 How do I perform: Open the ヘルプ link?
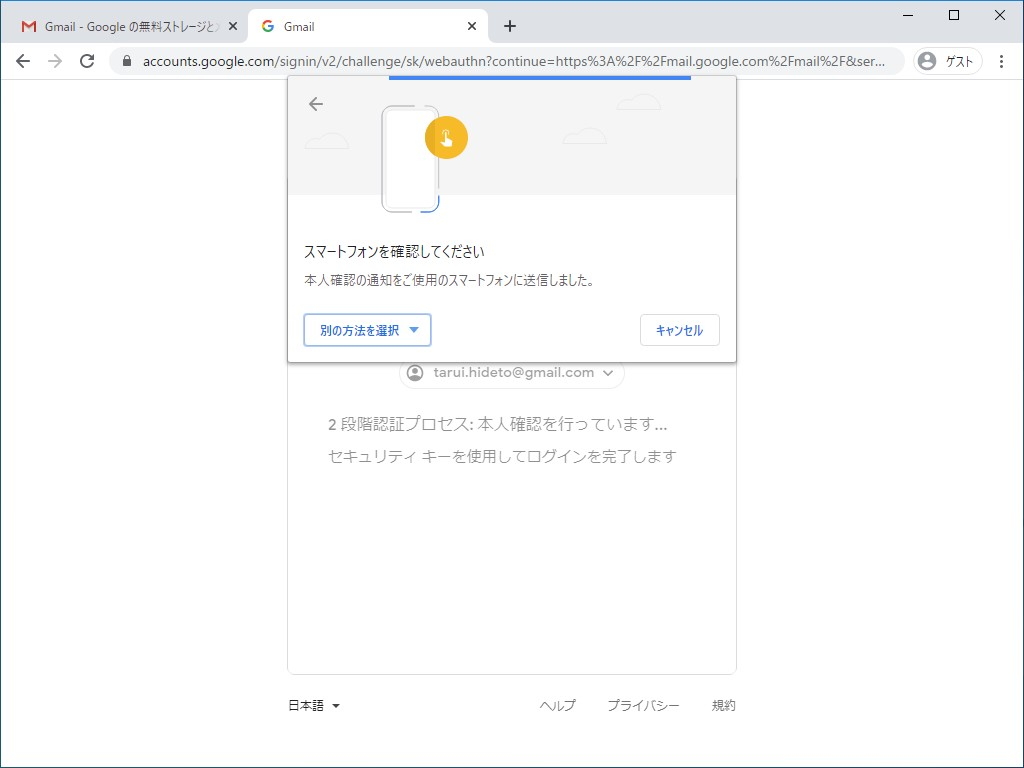click(x=557, y=705)
